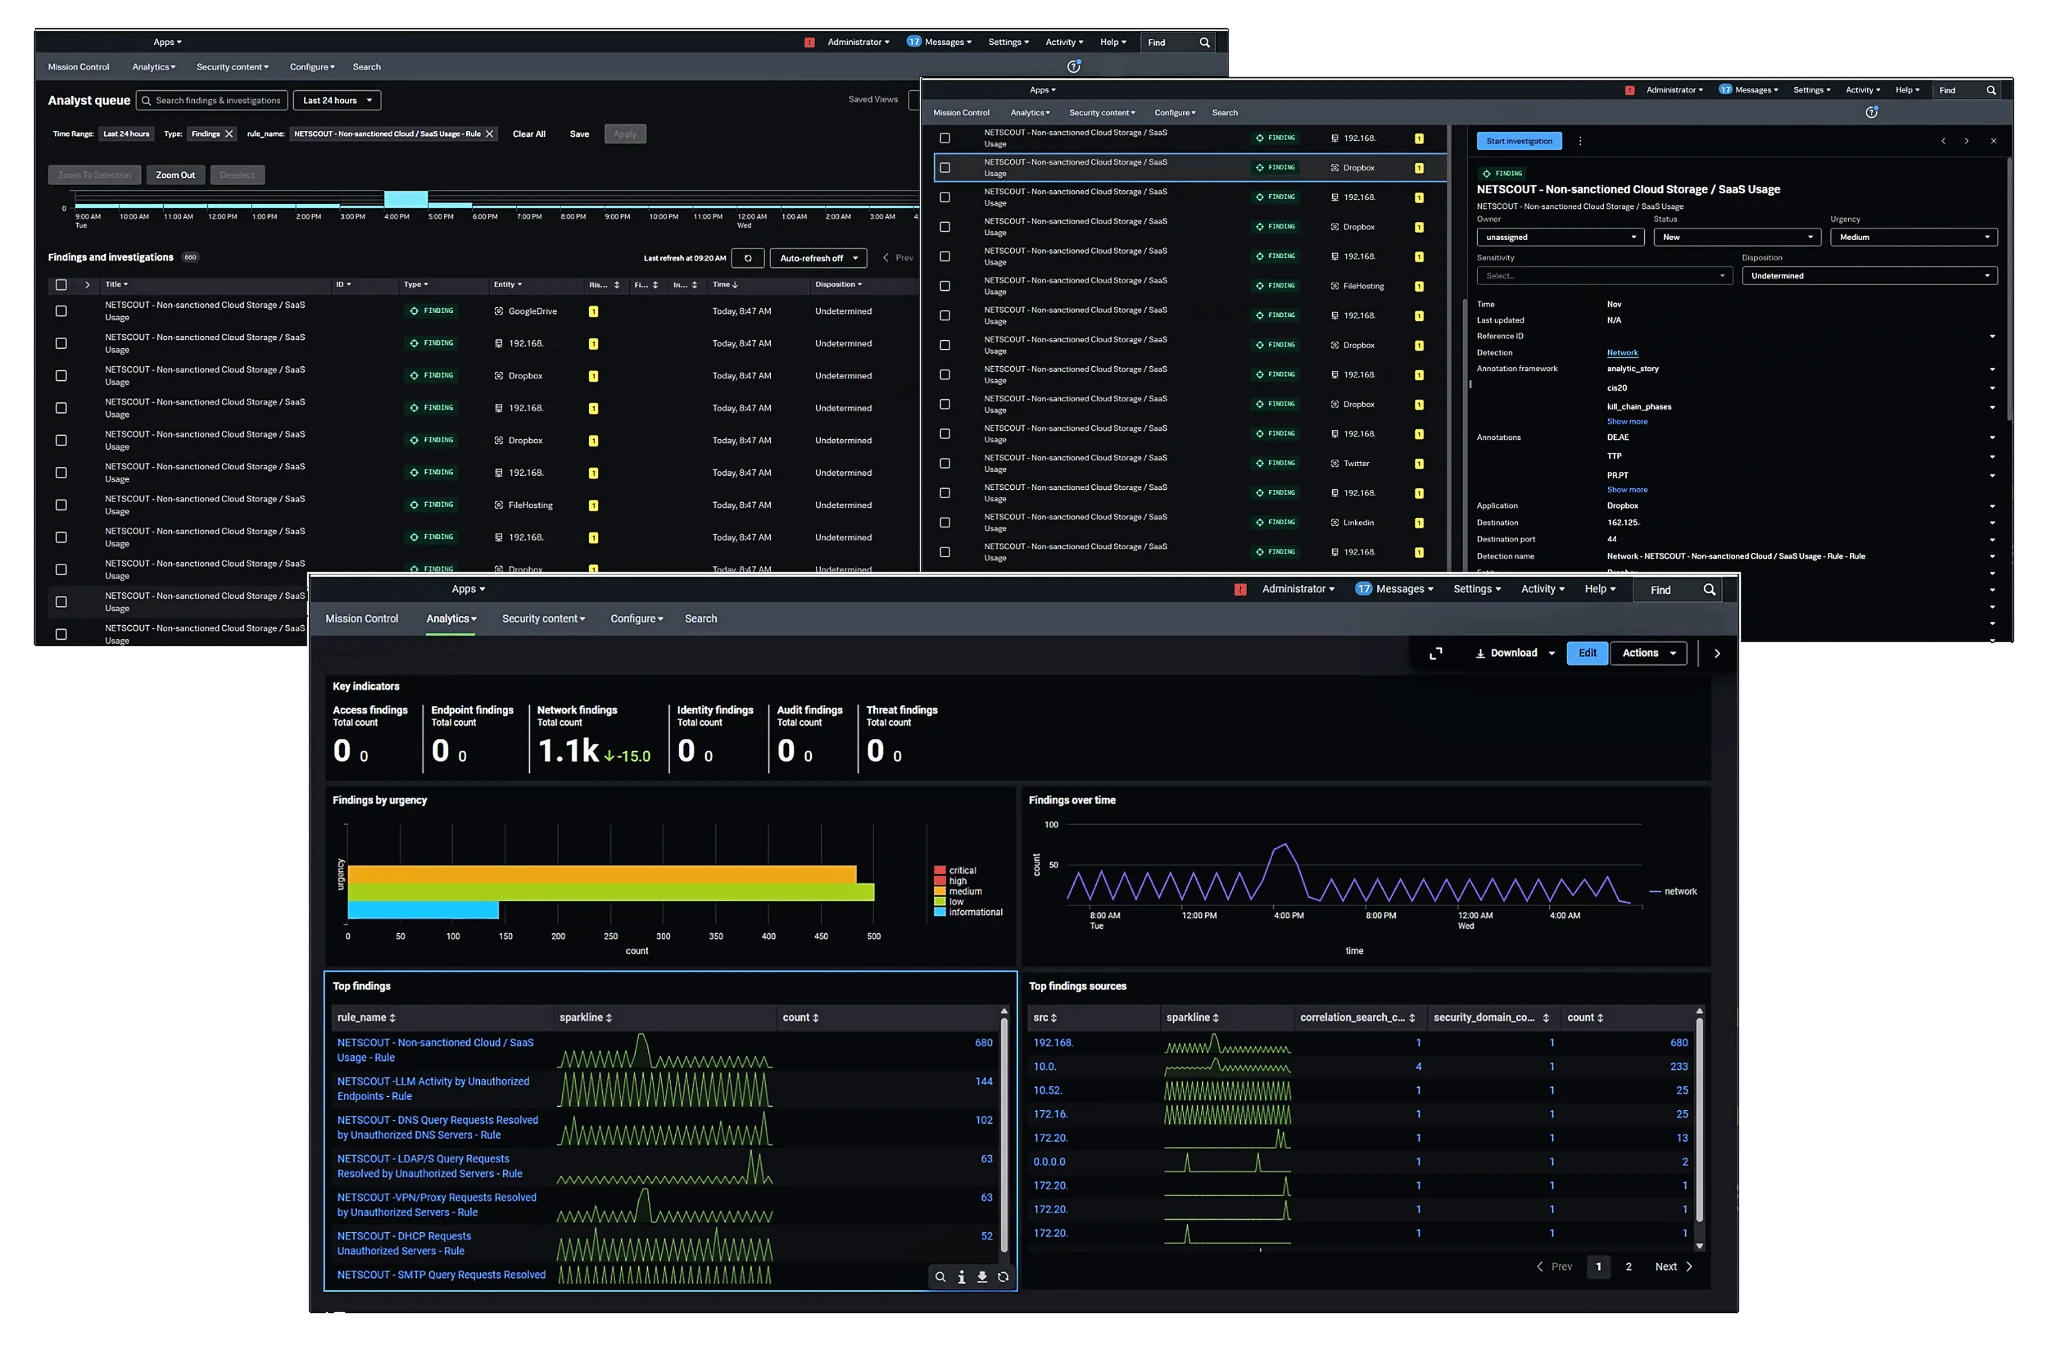The height and width of the screenshot is (1354, 2048).
Task: Click the Top findings table scrollbar
Action: click(x=1004, y=1134)
